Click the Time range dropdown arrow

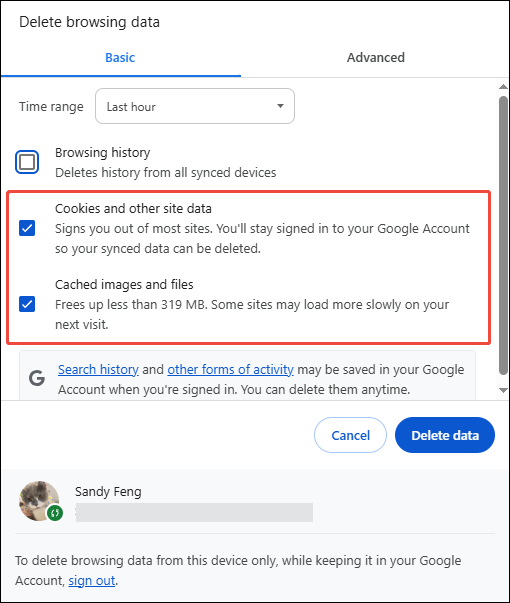click(280, 106)
